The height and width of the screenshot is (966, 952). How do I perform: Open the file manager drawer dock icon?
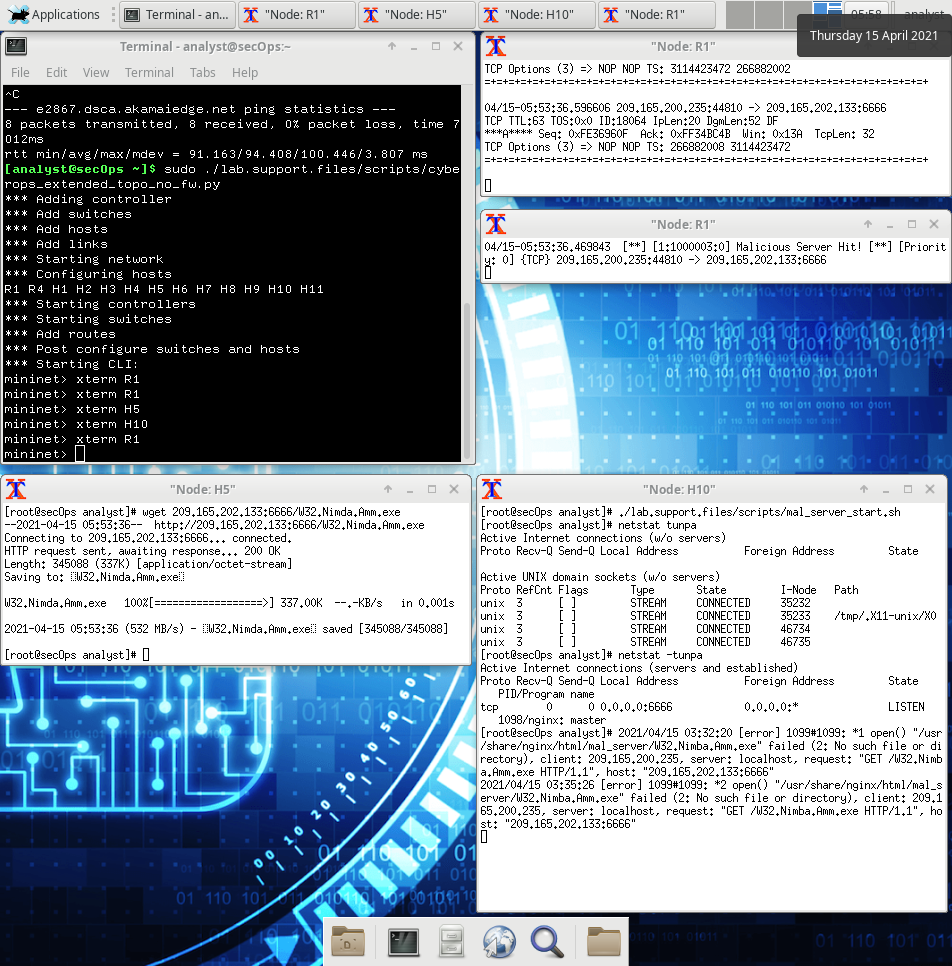pos(451,942)
